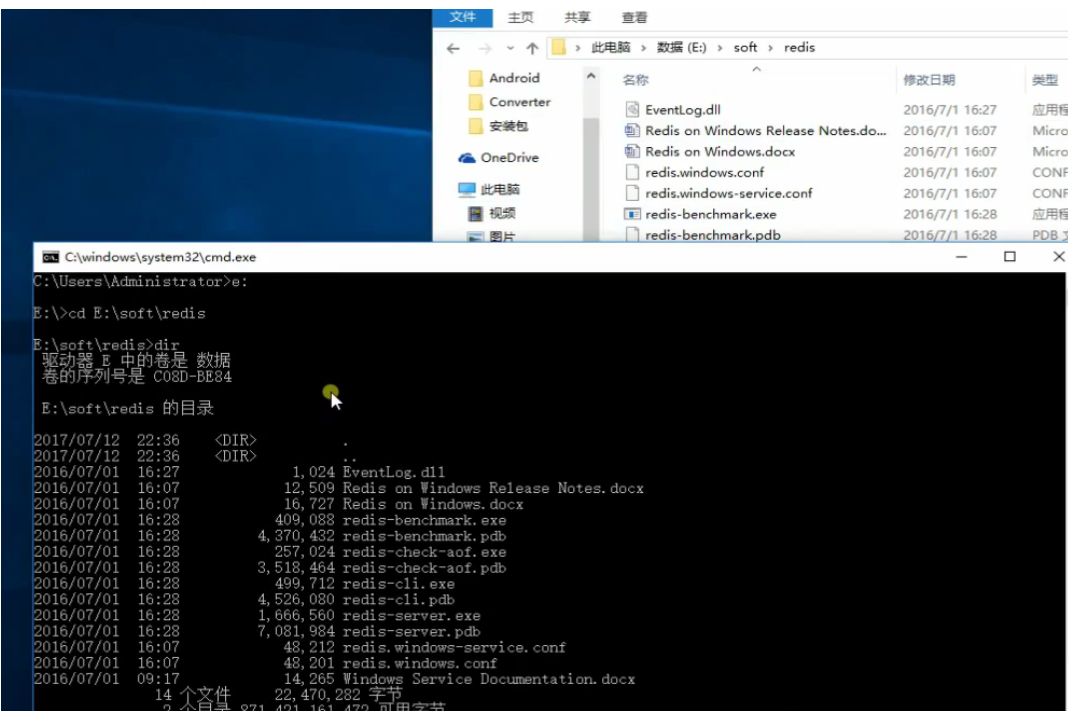The height and width of the screenshot is (711, 1068).
Task: Go back with Explorer's back arrow
Action: 453,48
